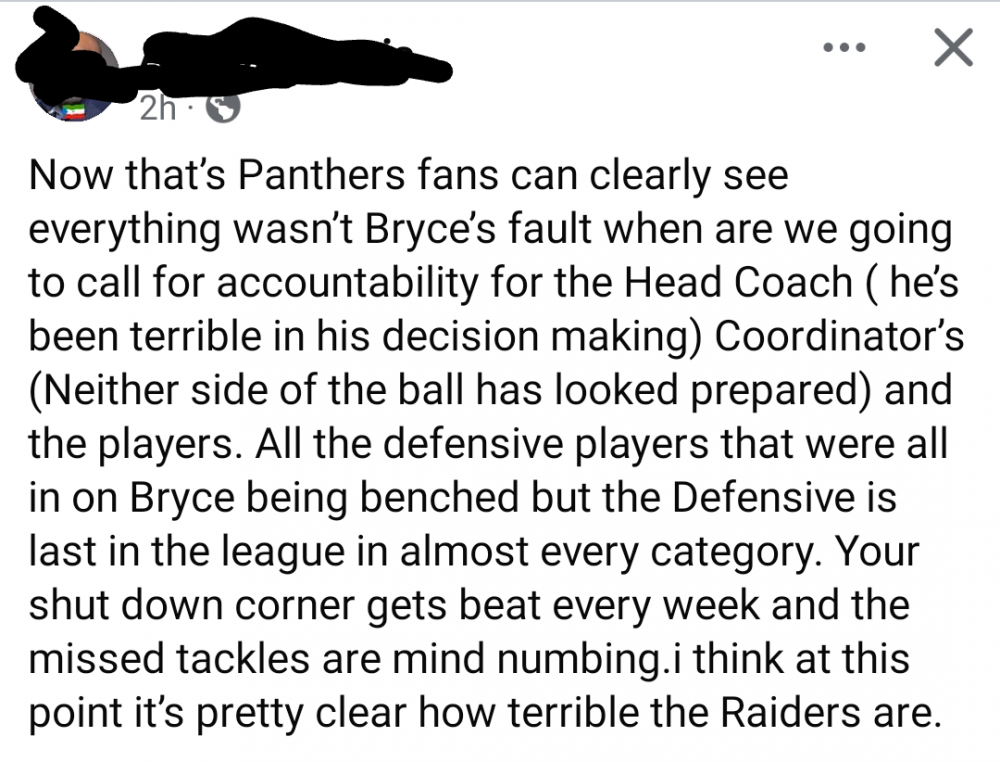Viewport: 1000px width, 762px height.
Task: Click the word Bryce's in the second line
Action: pyautogui.click(x=446, y=231)
